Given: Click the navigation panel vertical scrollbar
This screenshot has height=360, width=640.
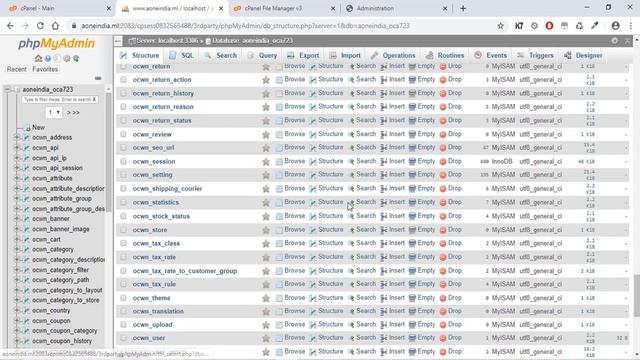Looking at the screenshot, I should (x=108, y=151).
